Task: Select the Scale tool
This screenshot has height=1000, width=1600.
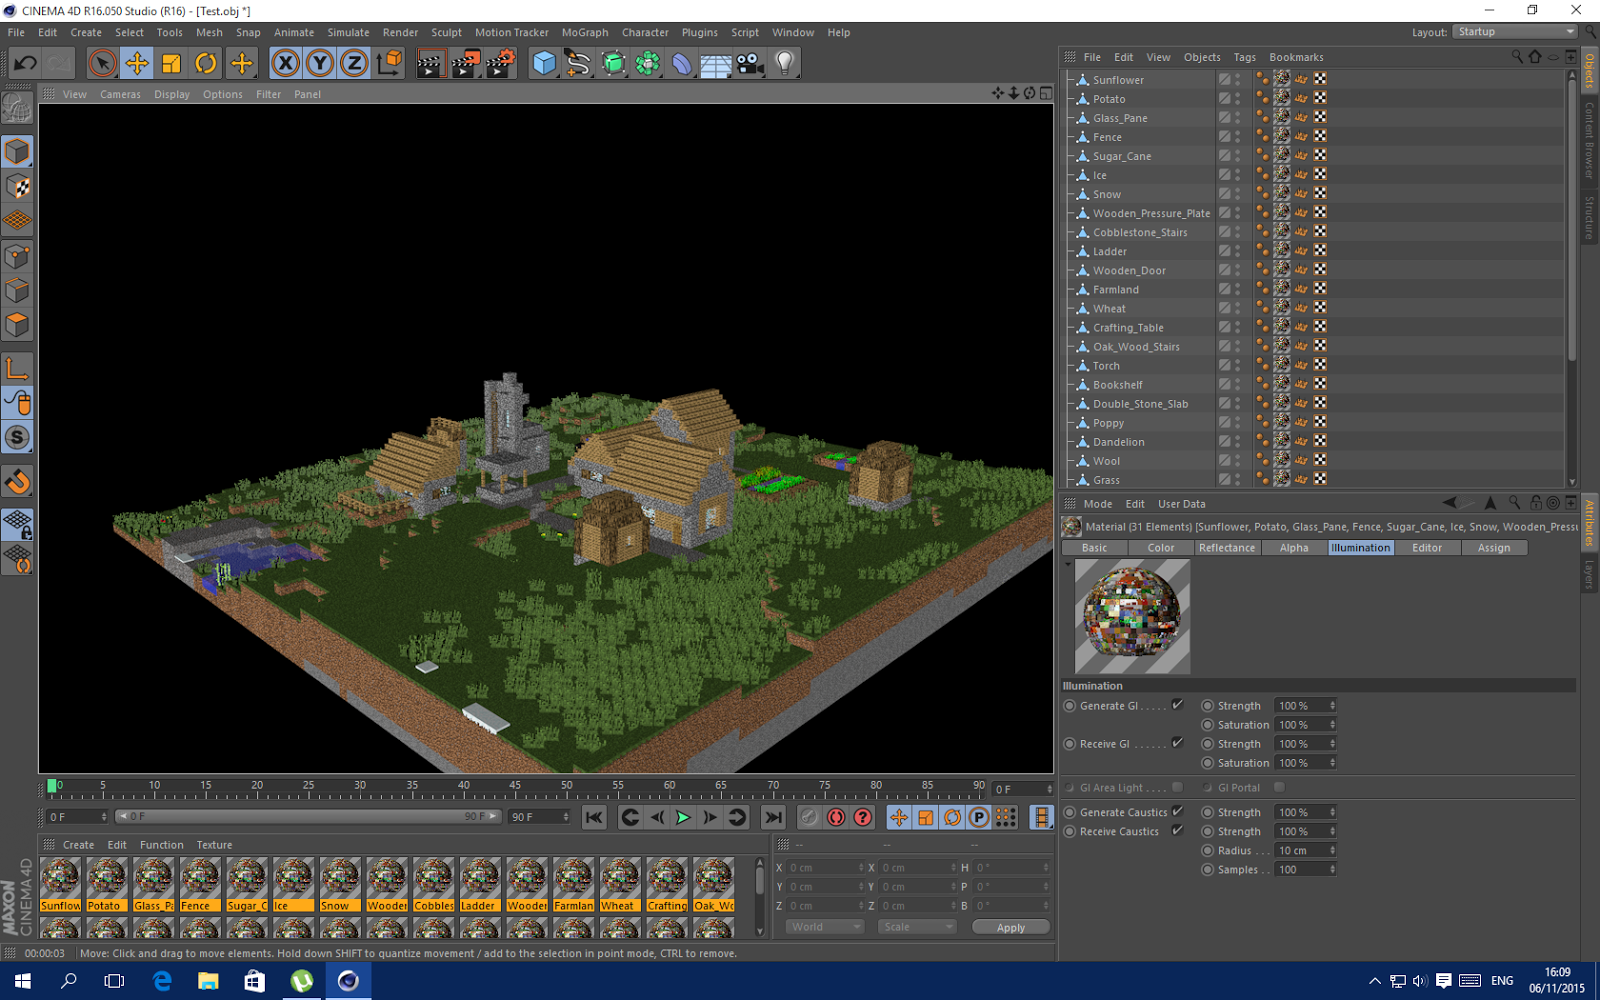Action: (x=171, y=63)
